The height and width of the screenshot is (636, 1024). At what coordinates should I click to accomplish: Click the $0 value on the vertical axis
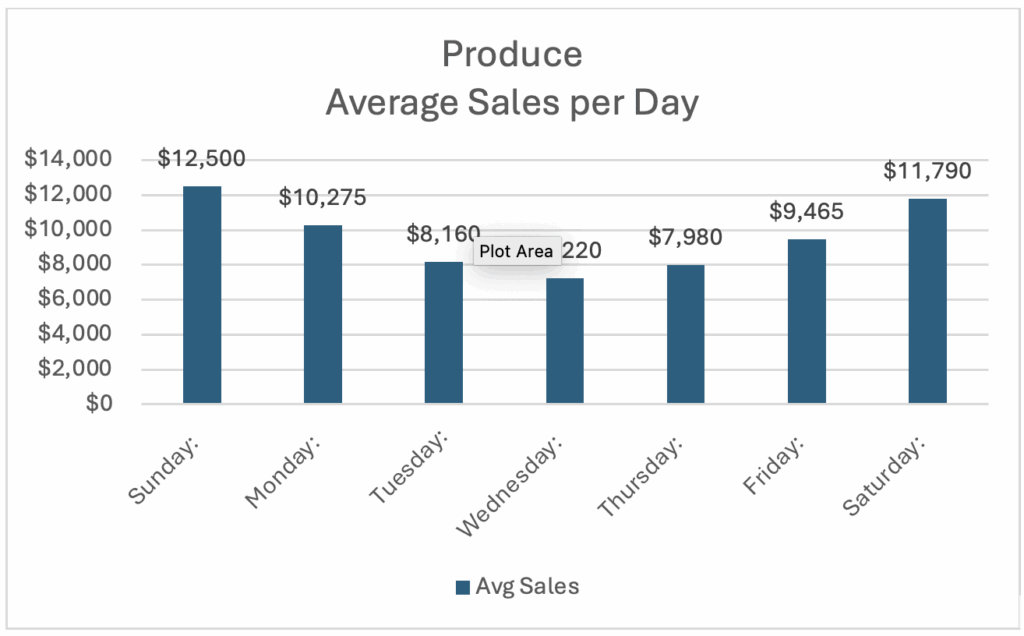click(x=96, y=404)
